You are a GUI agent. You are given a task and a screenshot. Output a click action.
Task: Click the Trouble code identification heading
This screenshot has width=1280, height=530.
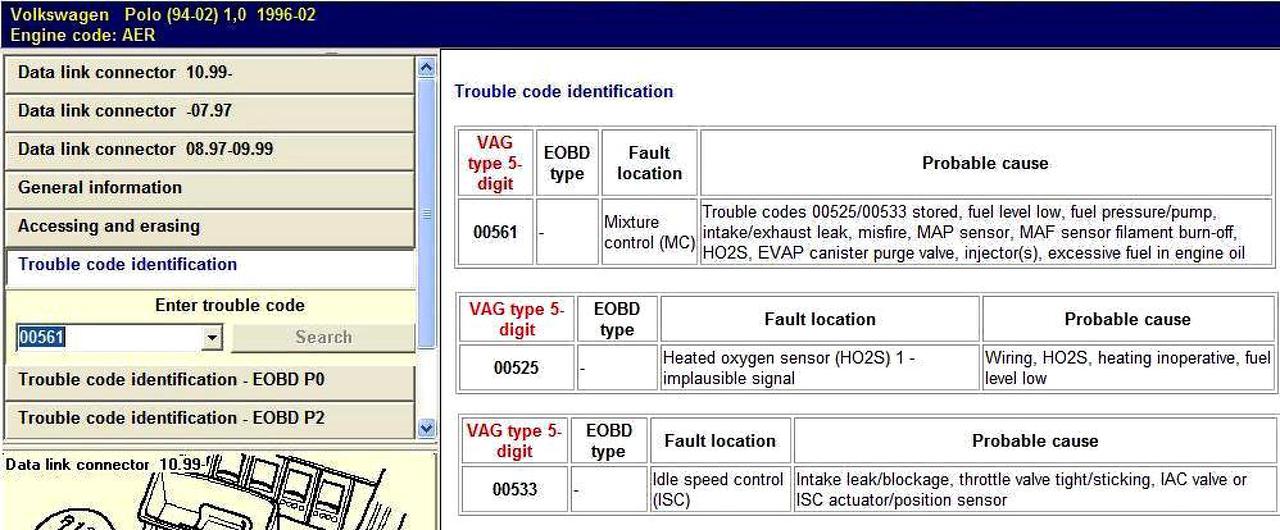pos(564,91)
